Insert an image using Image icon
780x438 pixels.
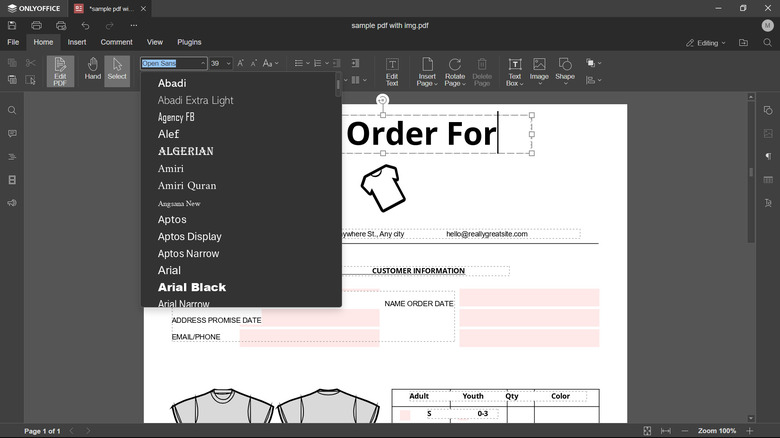point(539,70)
